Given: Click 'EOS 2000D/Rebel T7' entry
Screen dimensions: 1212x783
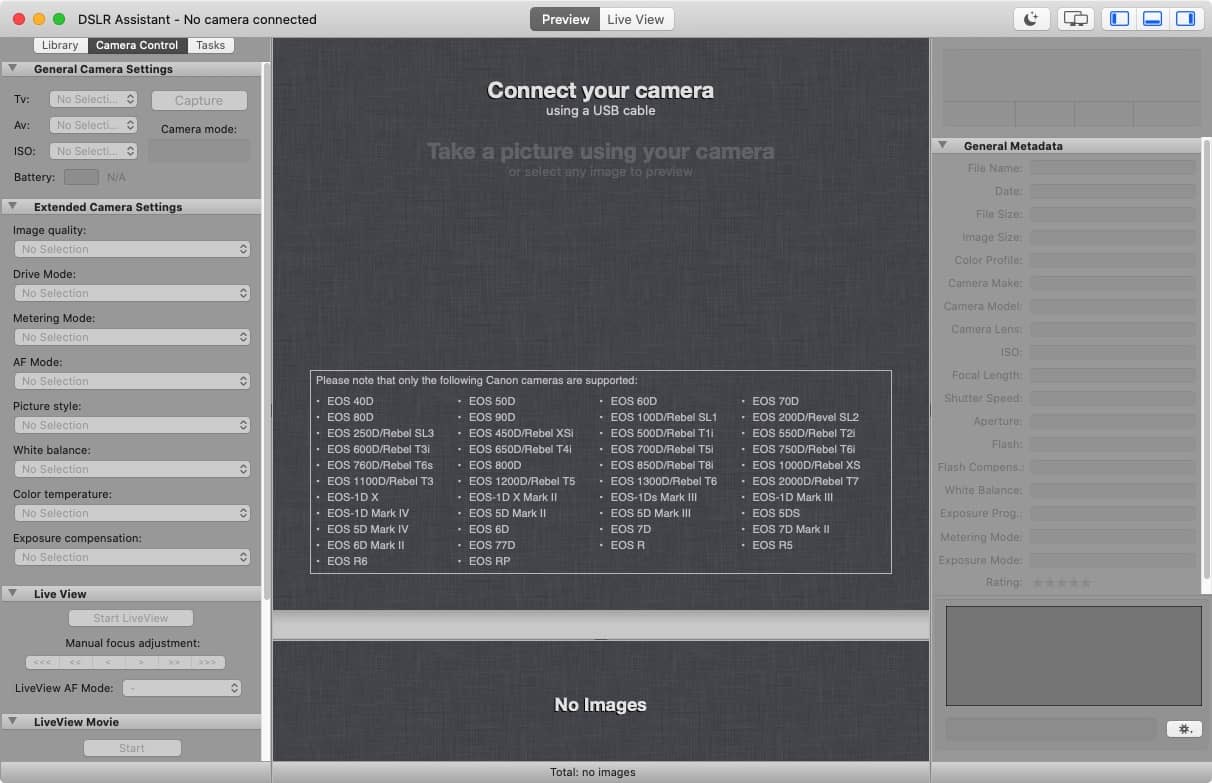Looking at the screenshot, I should tap(805, 481).
